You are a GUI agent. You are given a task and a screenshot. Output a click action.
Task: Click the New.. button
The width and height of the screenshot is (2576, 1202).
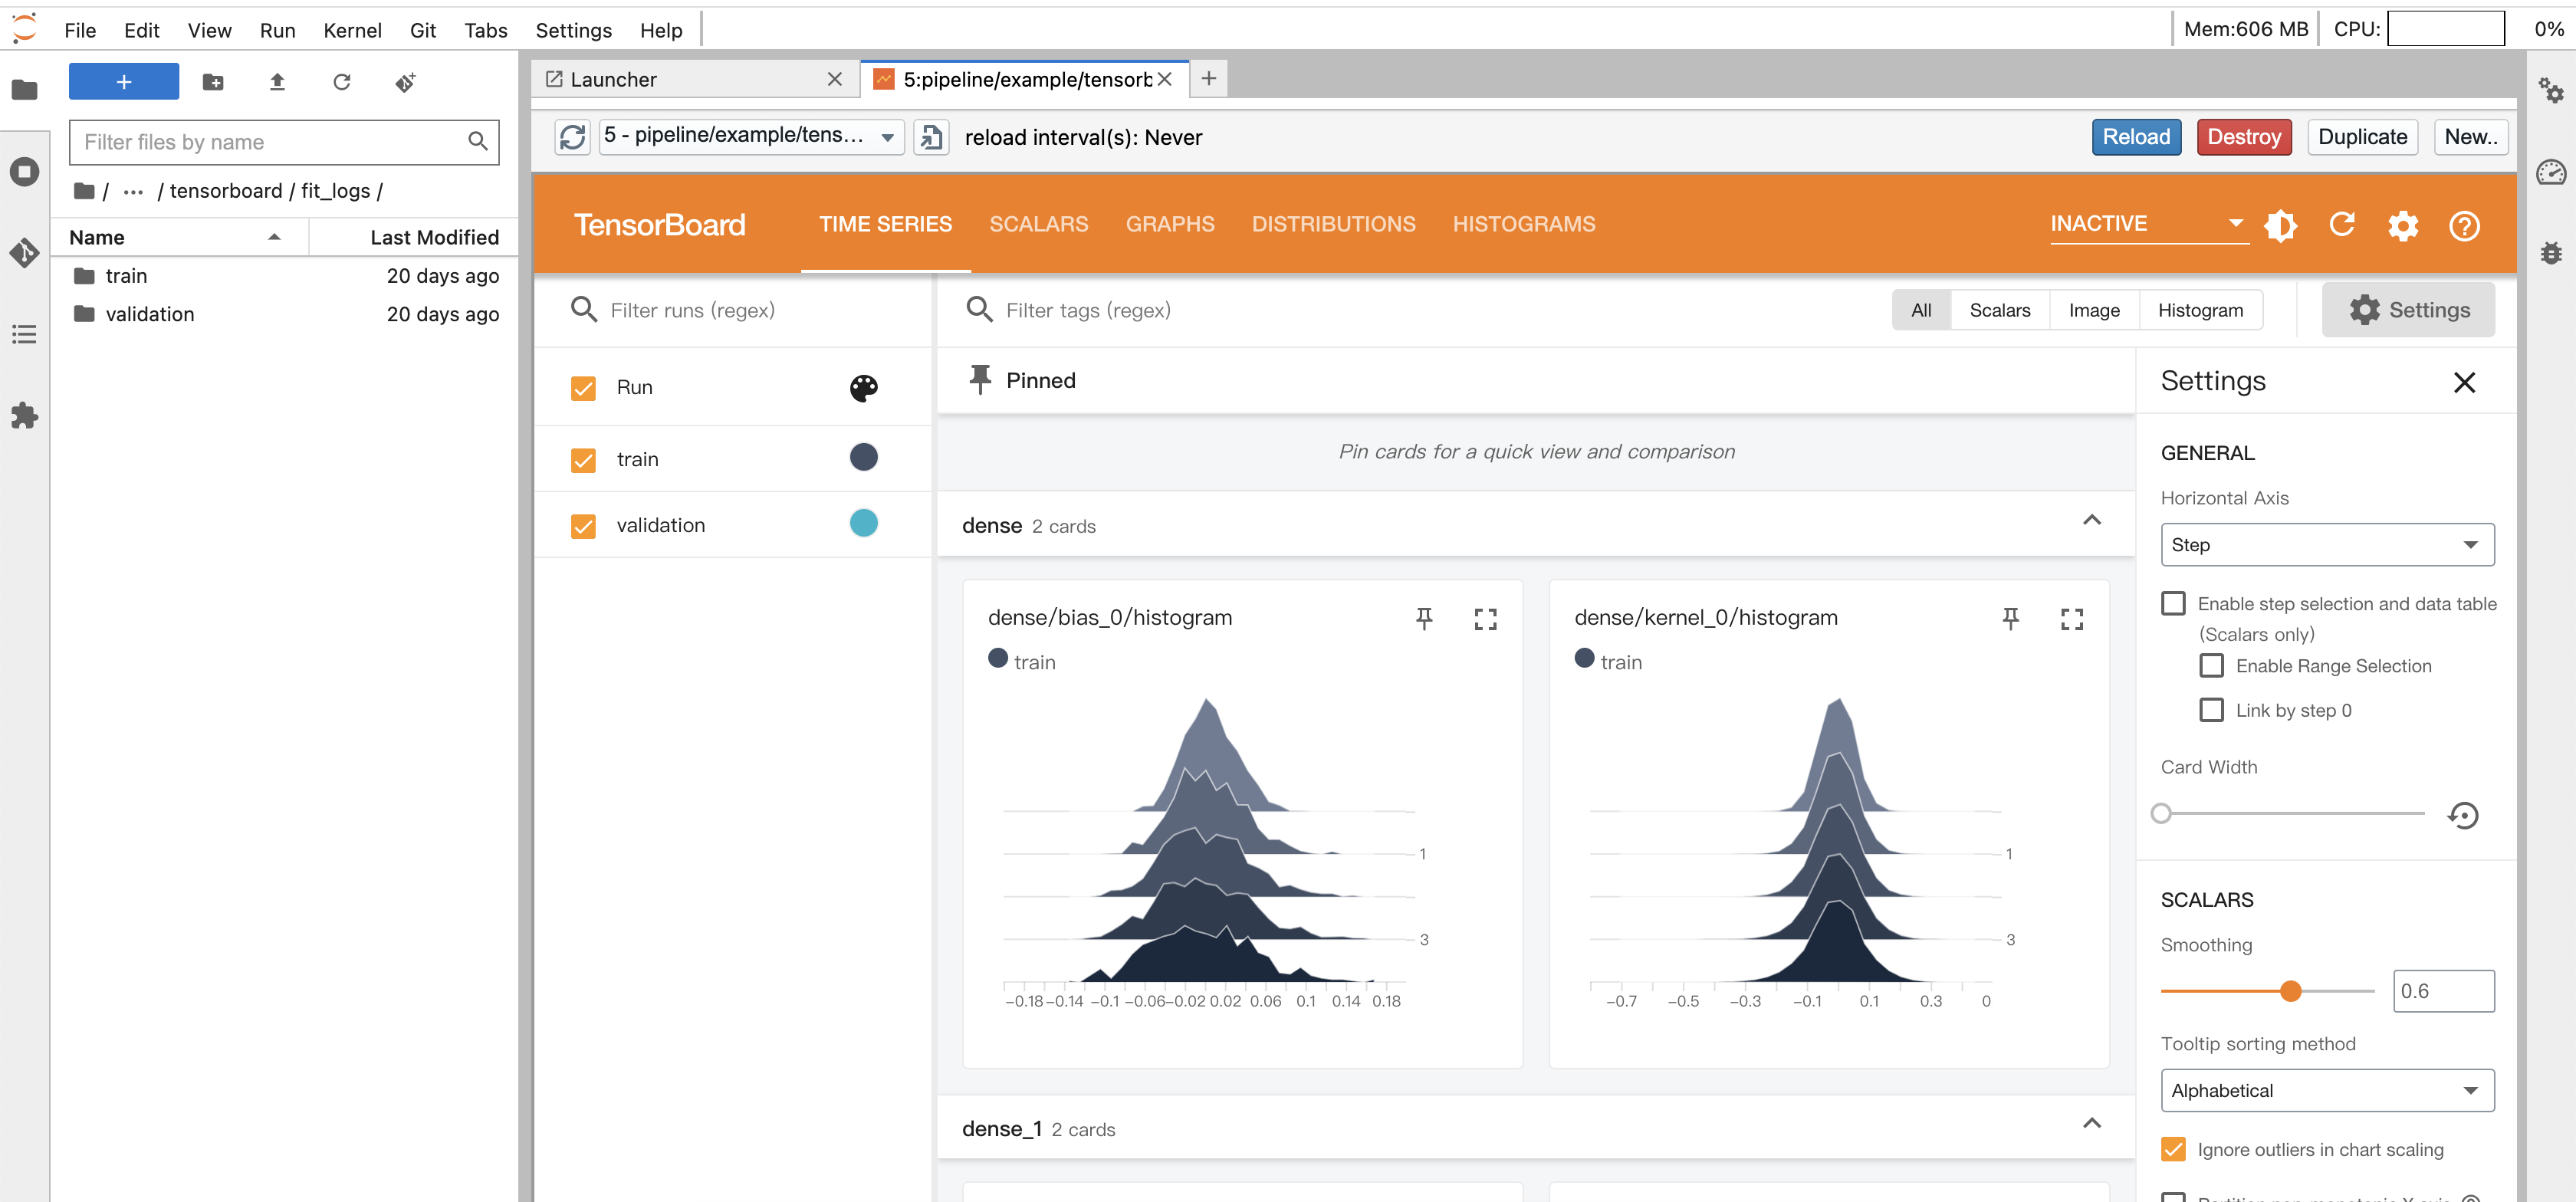coord(2470,137)
